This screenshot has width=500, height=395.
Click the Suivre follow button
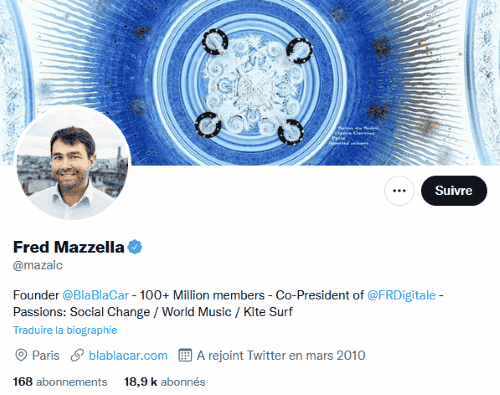click(x=454, y=191)
